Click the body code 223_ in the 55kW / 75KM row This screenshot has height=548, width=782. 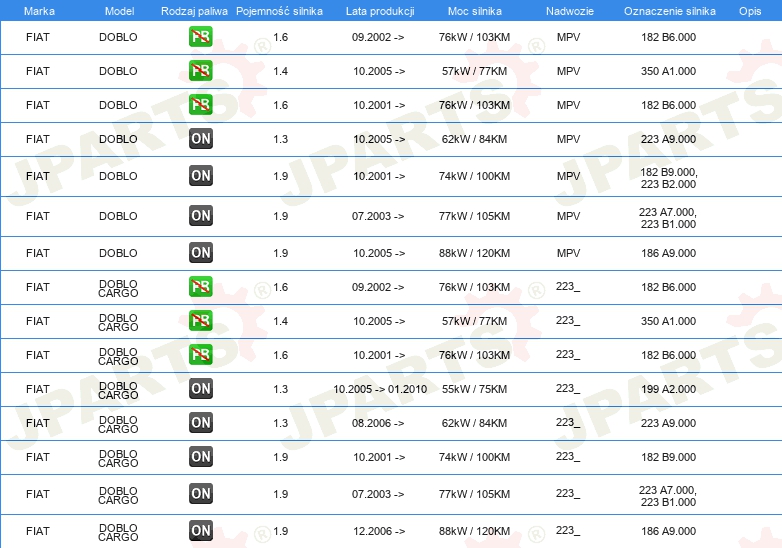tap(568, 388)
